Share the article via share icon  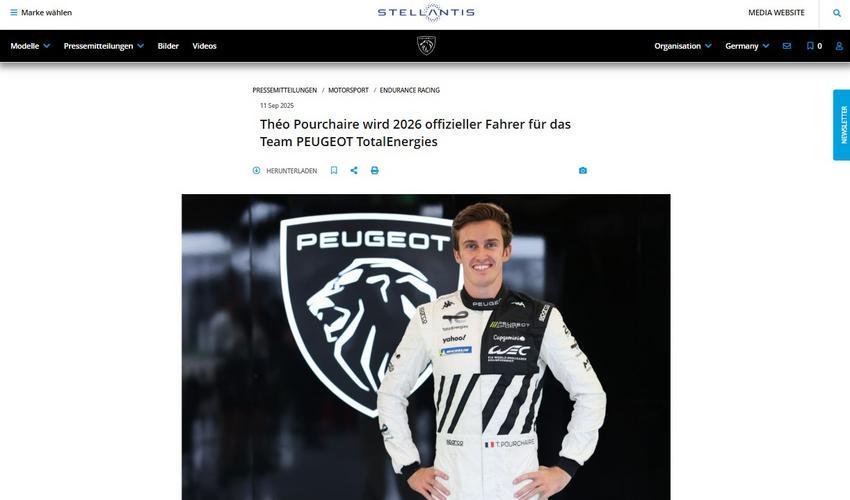coord(354,170)
